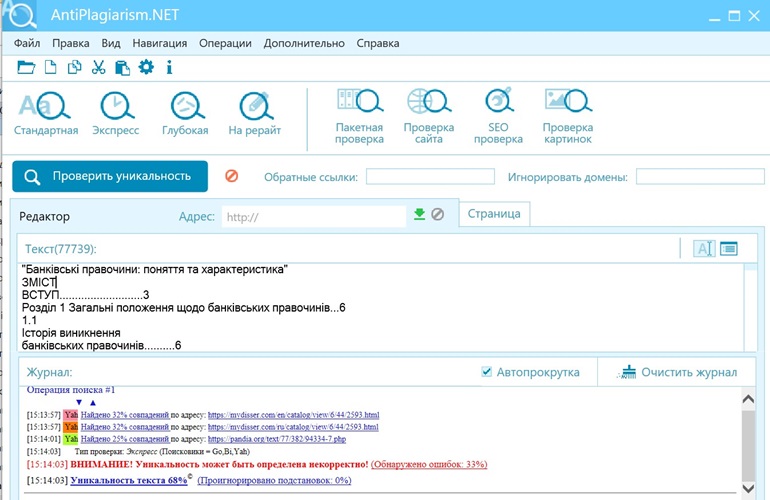Viewport: 770px width, 500px height.
Task: Open the Операции menu
Action: 225,43
